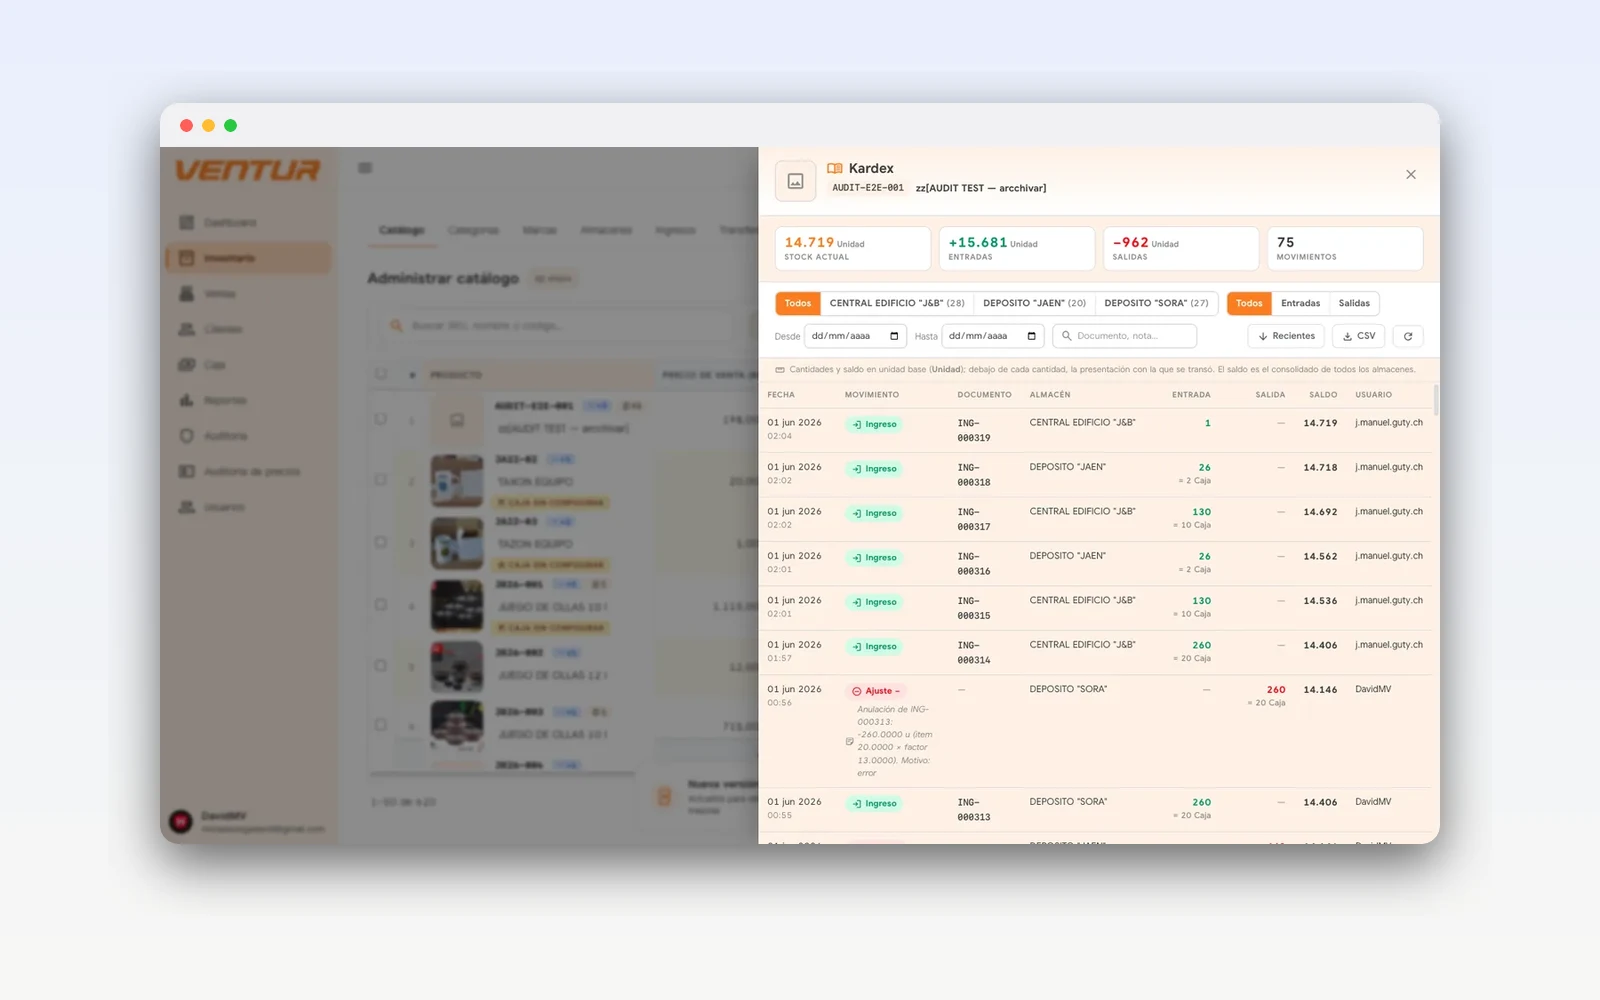Click saldo value 14.692
This screenshot has width=1600, height=1000.
pos(1320,512)
